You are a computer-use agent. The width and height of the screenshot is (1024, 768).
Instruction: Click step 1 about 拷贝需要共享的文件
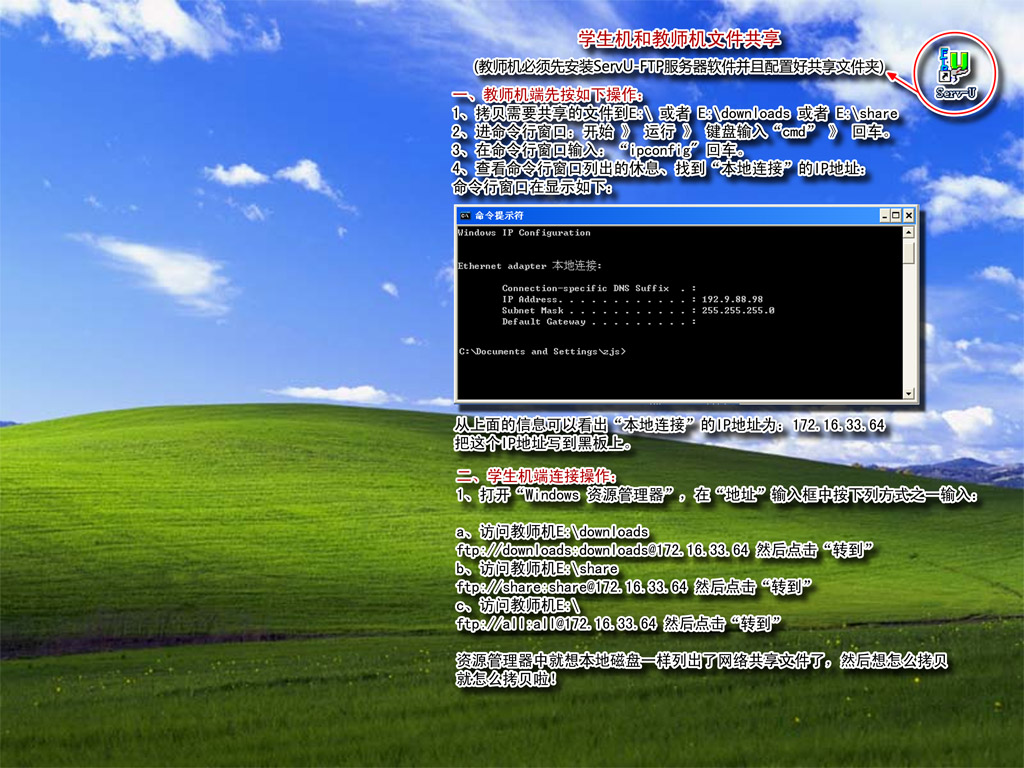click(x=675, y=113)
